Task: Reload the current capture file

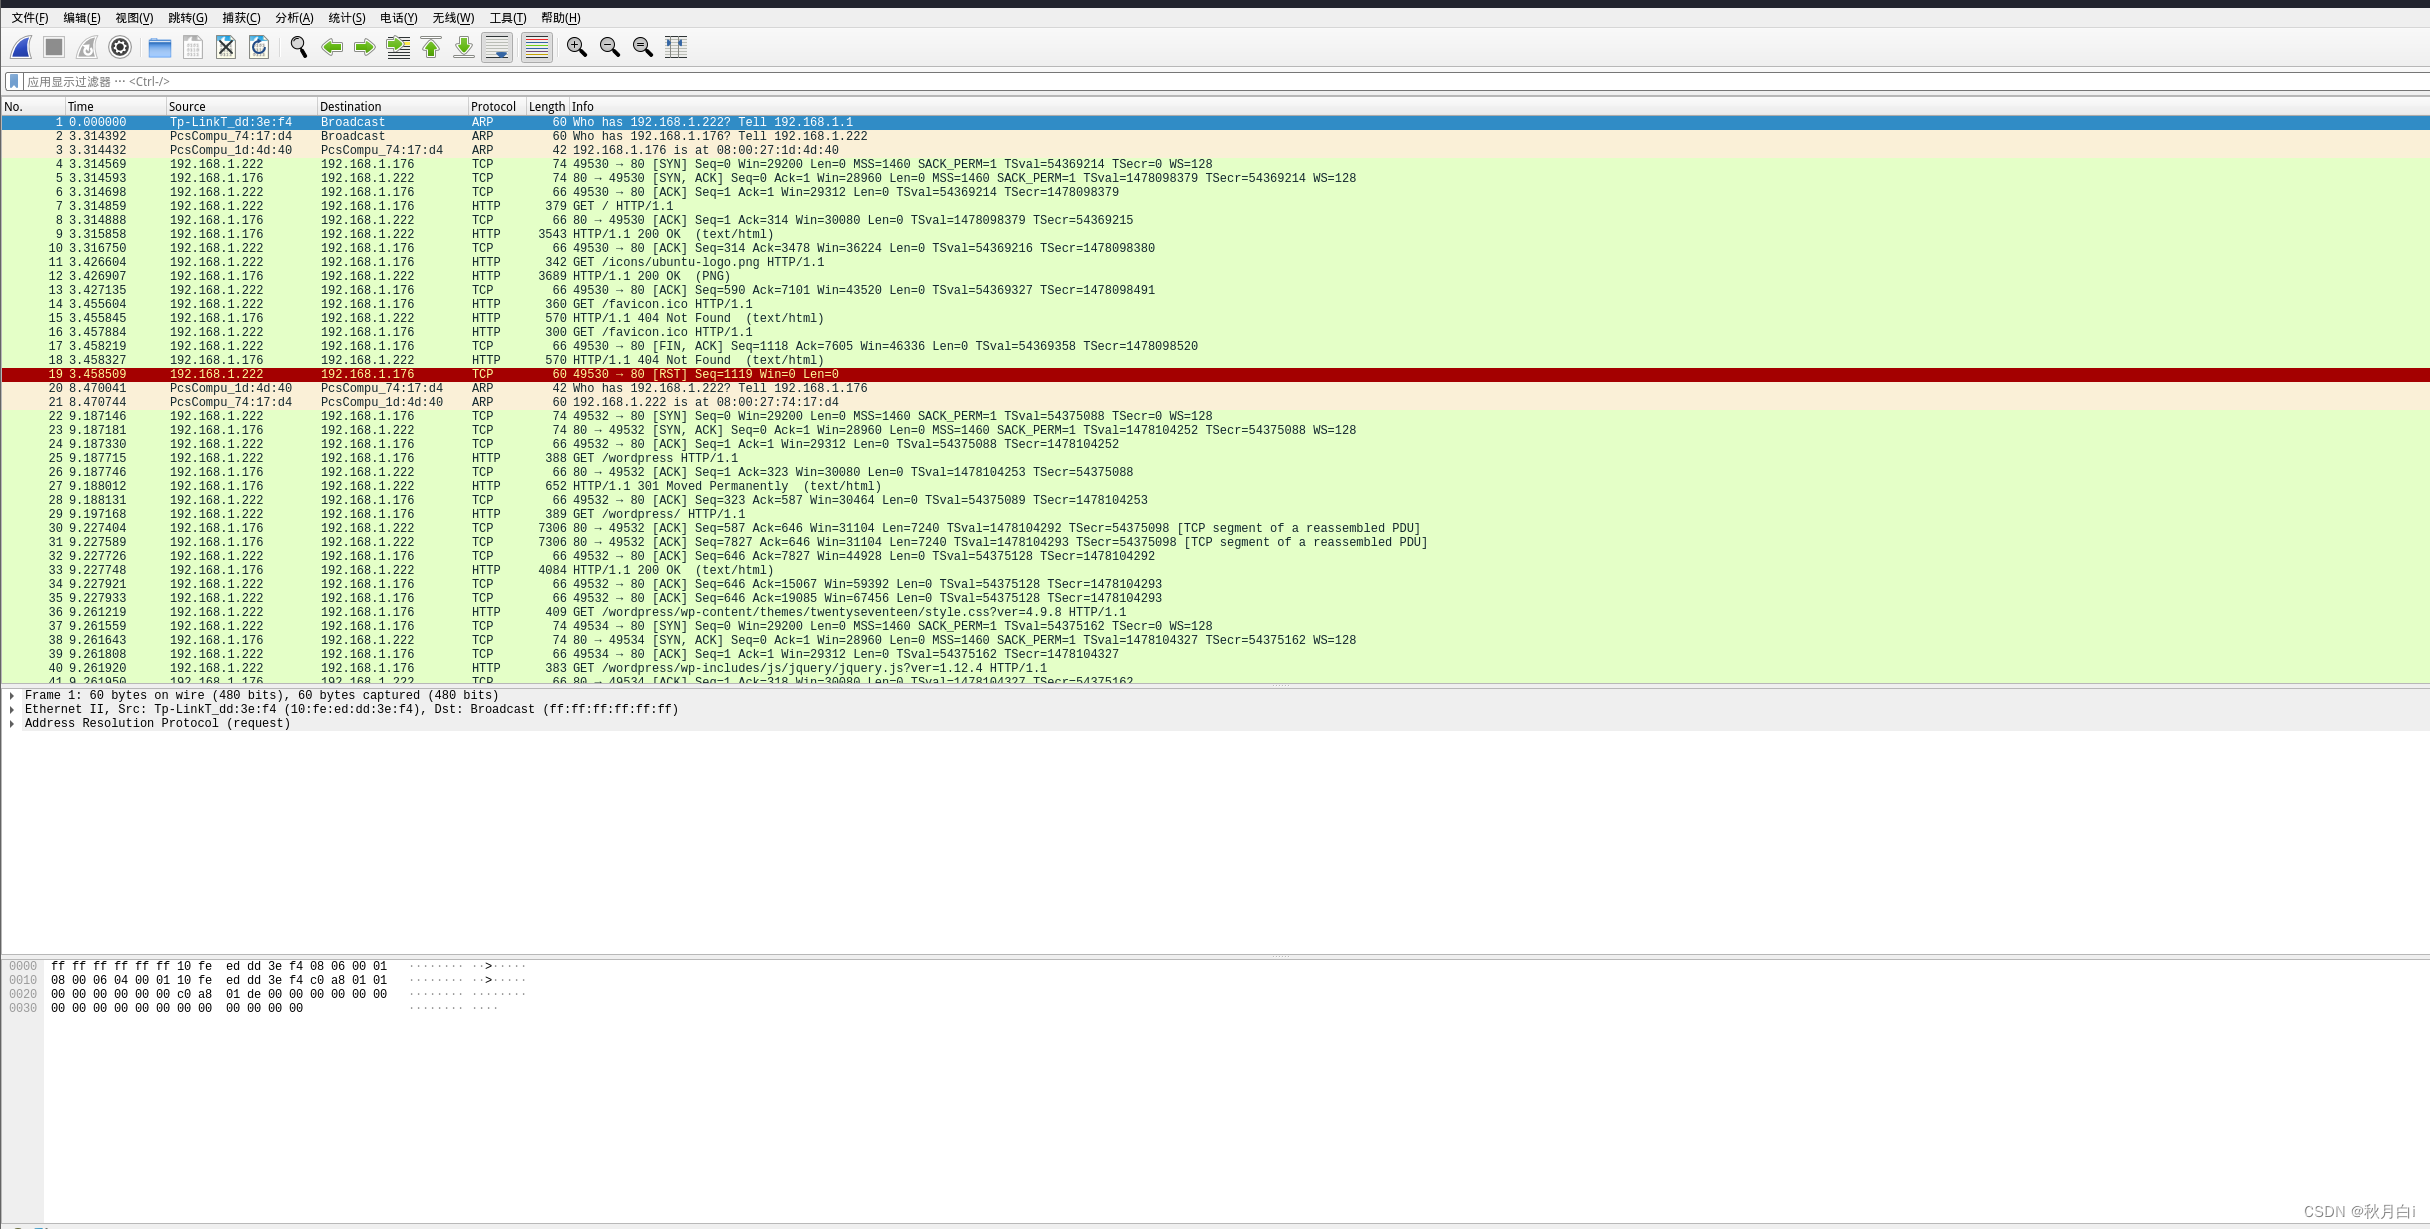Action: point(259,47)
